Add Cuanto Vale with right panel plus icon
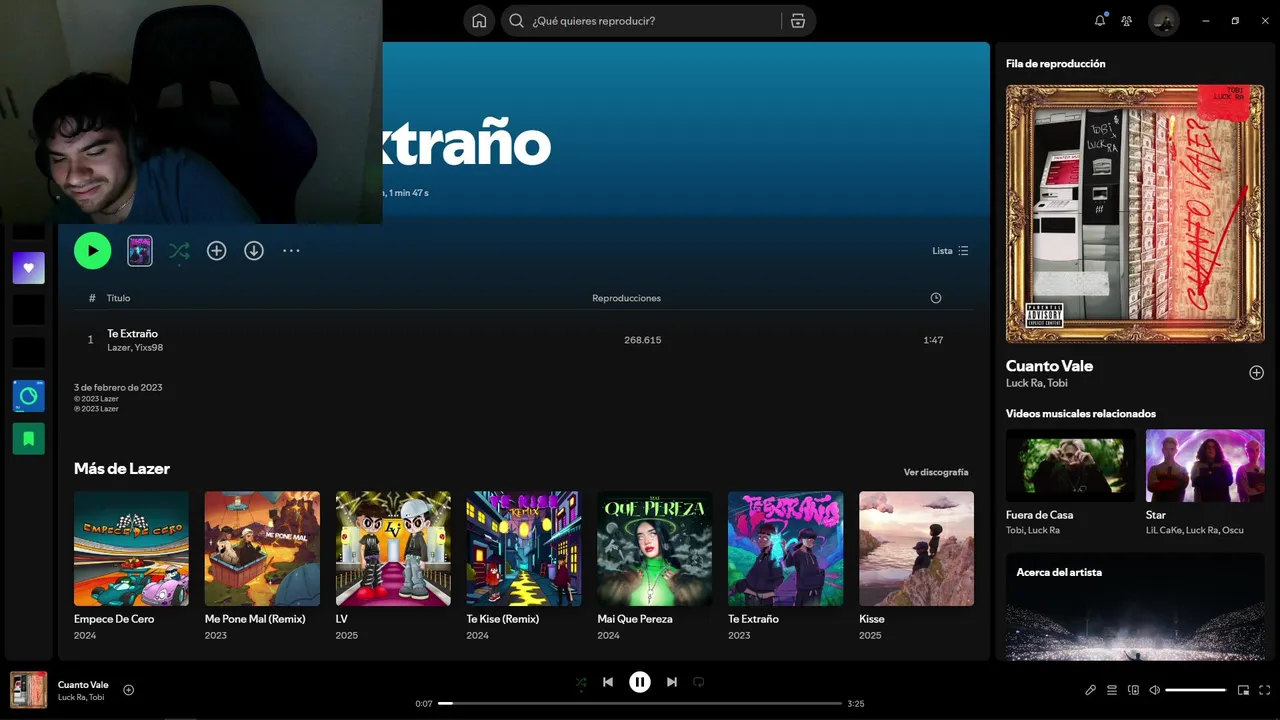 coord(1256,373)
